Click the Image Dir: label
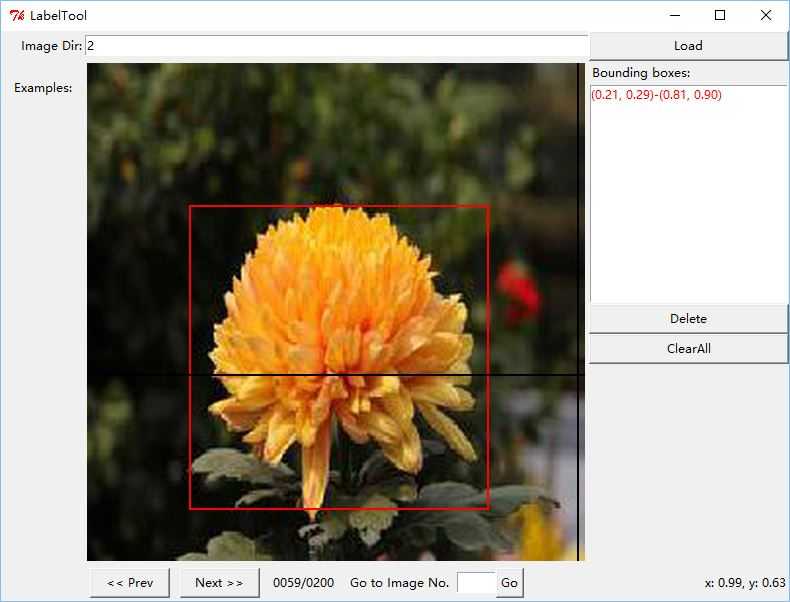The width and height of the screenshot is (790, 602). 51,46
